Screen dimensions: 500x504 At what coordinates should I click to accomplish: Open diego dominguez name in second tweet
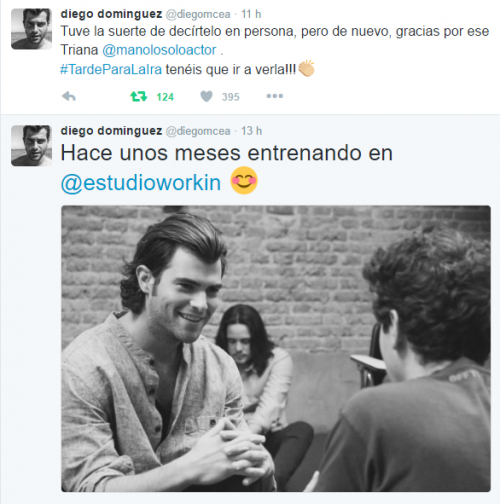point(111,131)
